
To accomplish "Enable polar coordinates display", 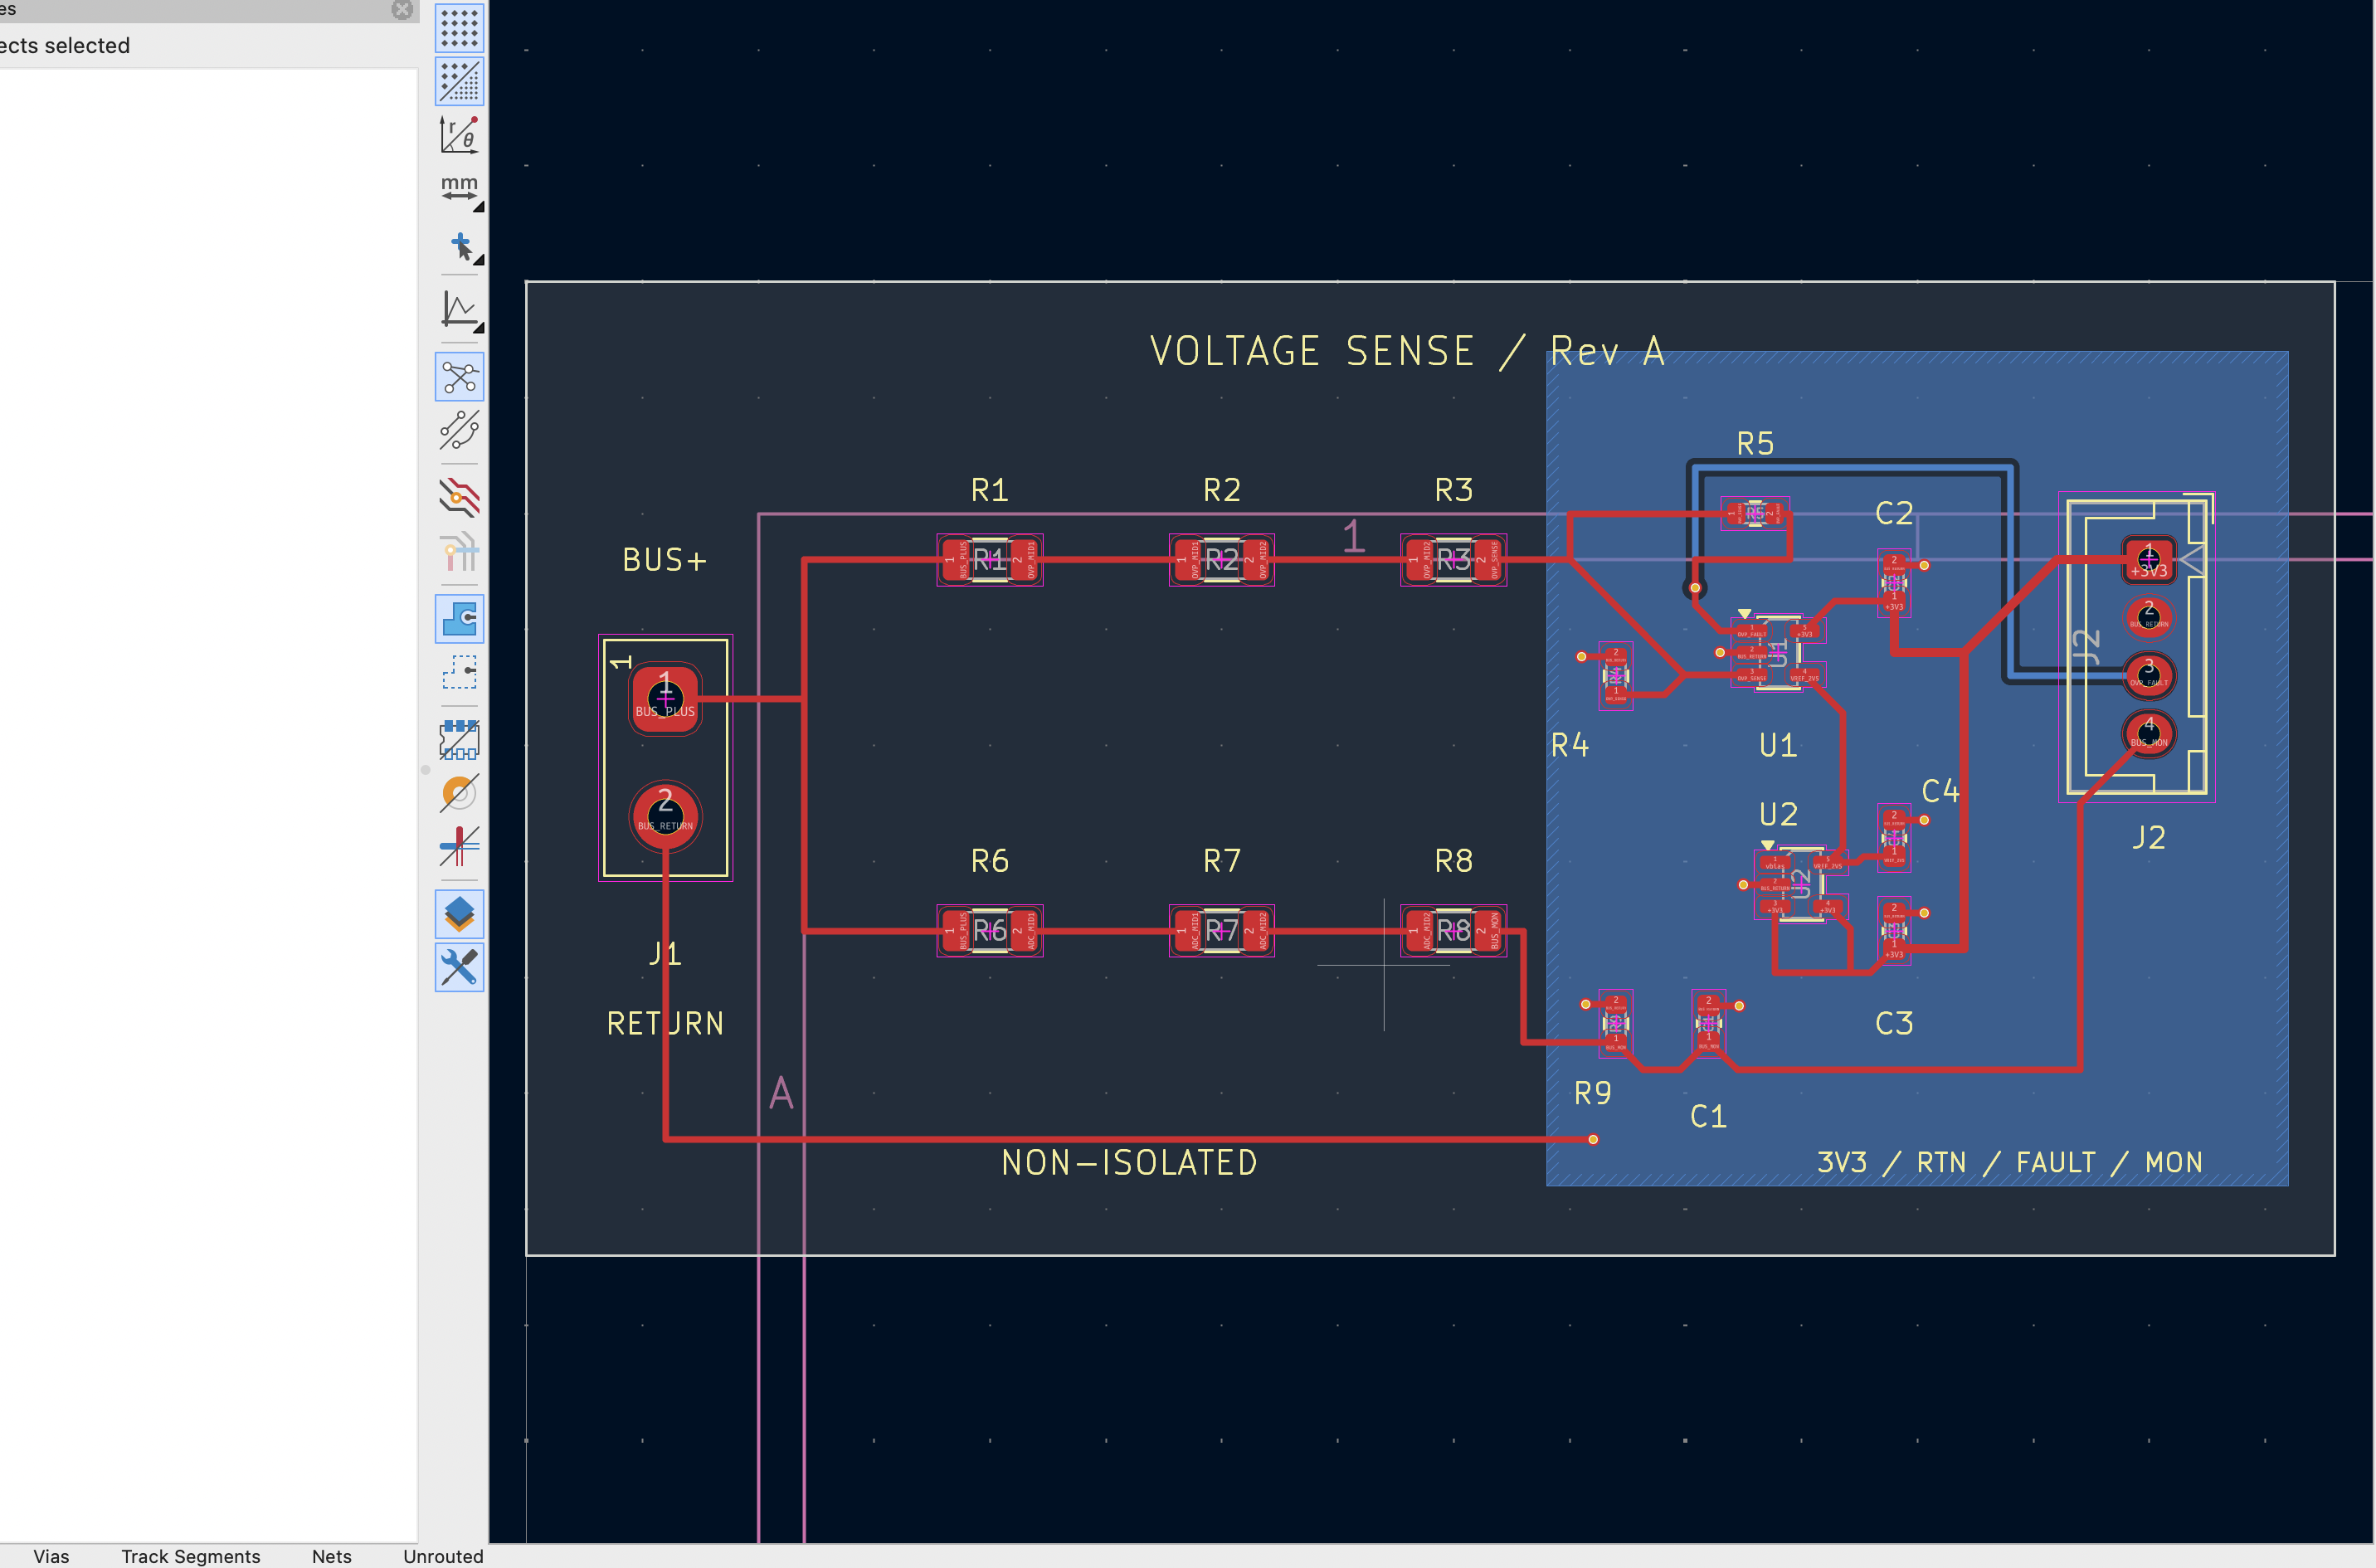I will [x=459, y=134].
